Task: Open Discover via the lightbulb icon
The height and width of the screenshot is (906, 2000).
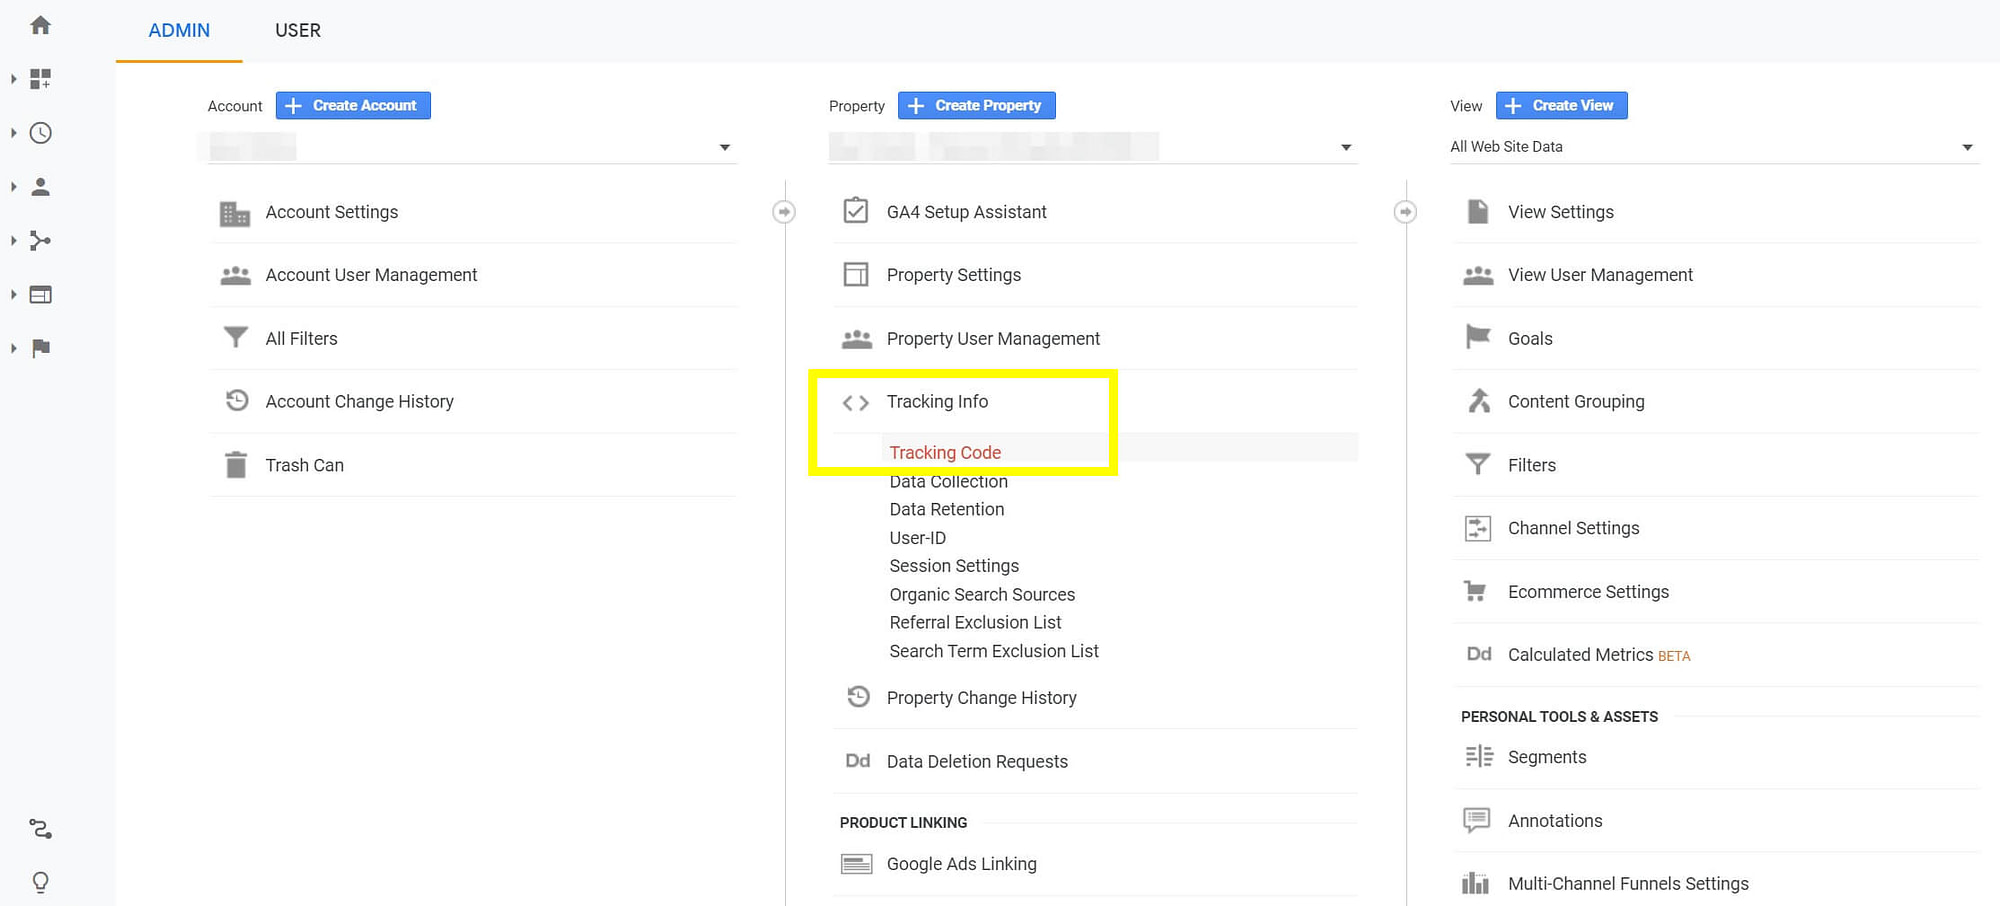Action: tap(40, 881)
